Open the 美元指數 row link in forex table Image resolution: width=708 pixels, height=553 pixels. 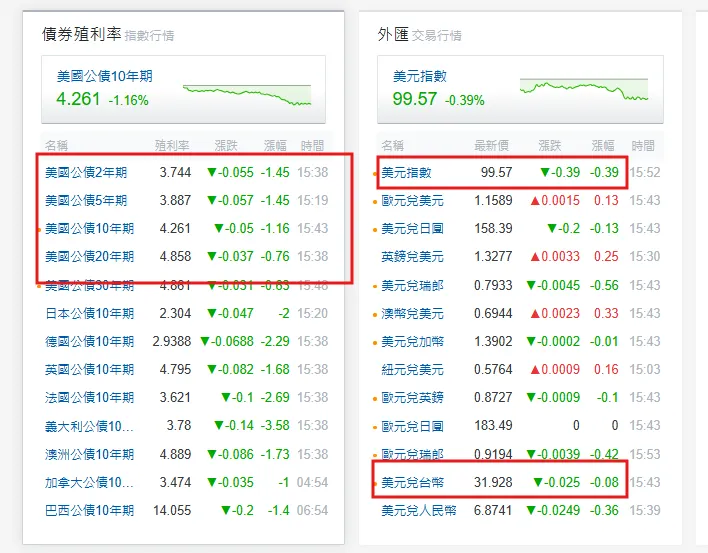coord(406,172)
